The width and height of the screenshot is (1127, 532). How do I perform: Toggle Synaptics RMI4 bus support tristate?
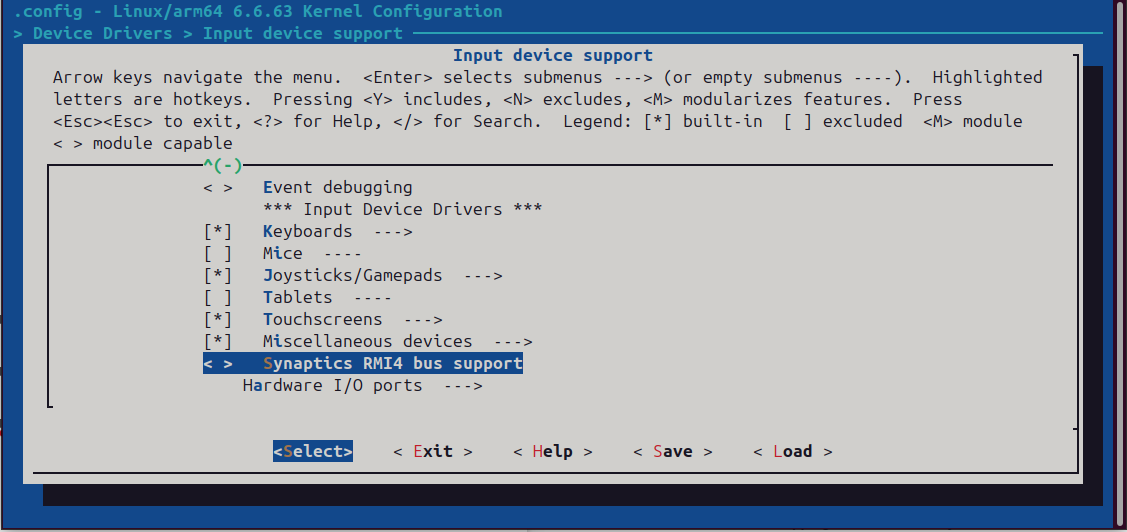(218, 364)
